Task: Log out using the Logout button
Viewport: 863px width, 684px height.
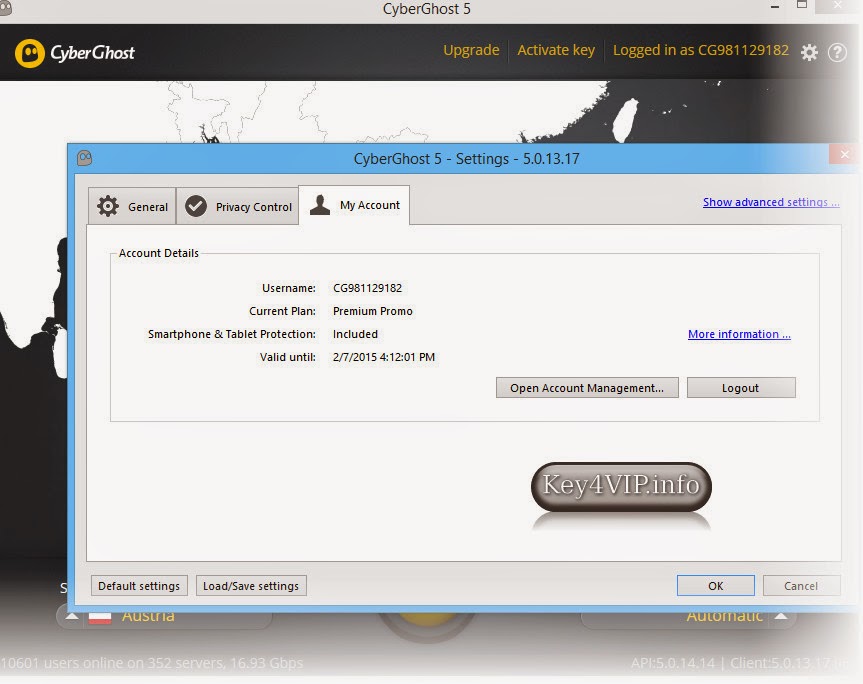Action: tap(741, 388)
